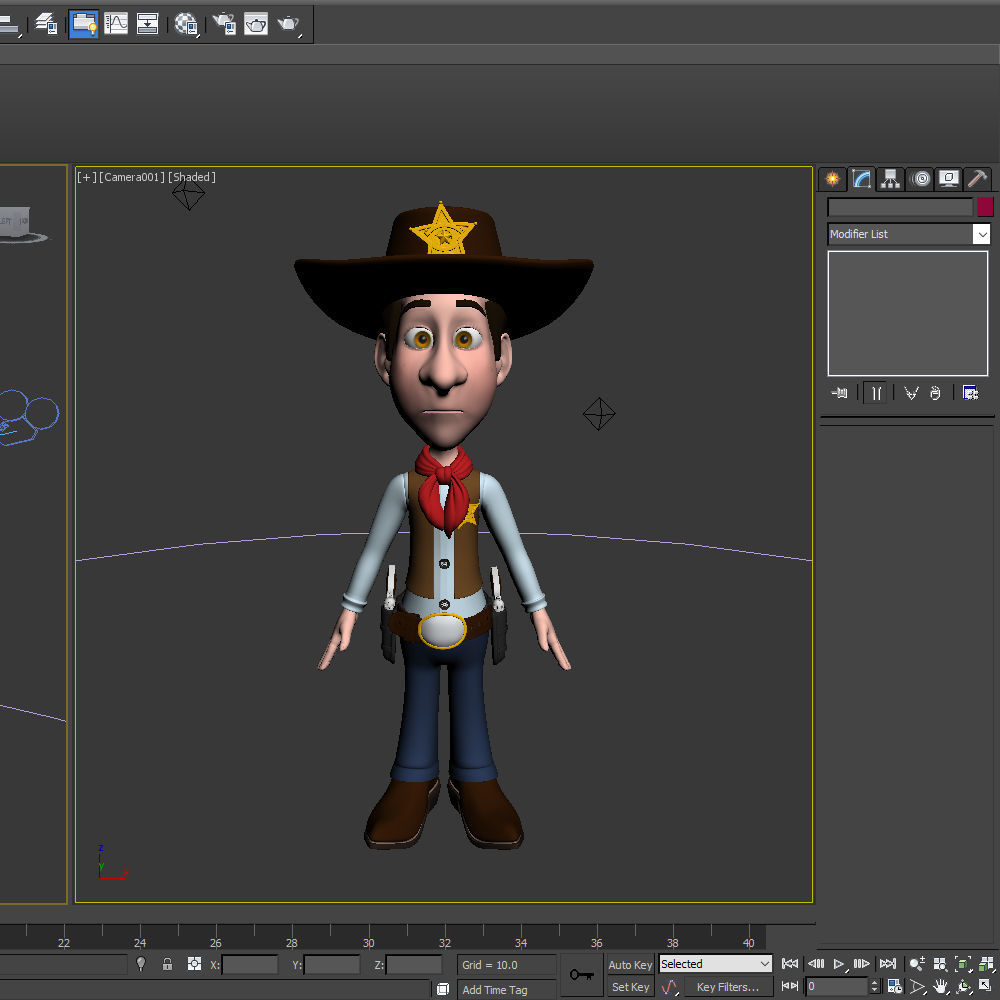Click Add Time Tag

(x=507, y=990)
